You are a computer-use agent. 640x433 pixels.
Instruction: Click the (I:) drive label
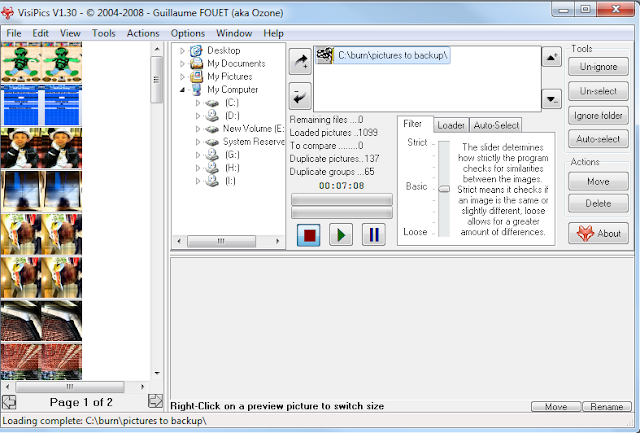[x=230, y=181]
